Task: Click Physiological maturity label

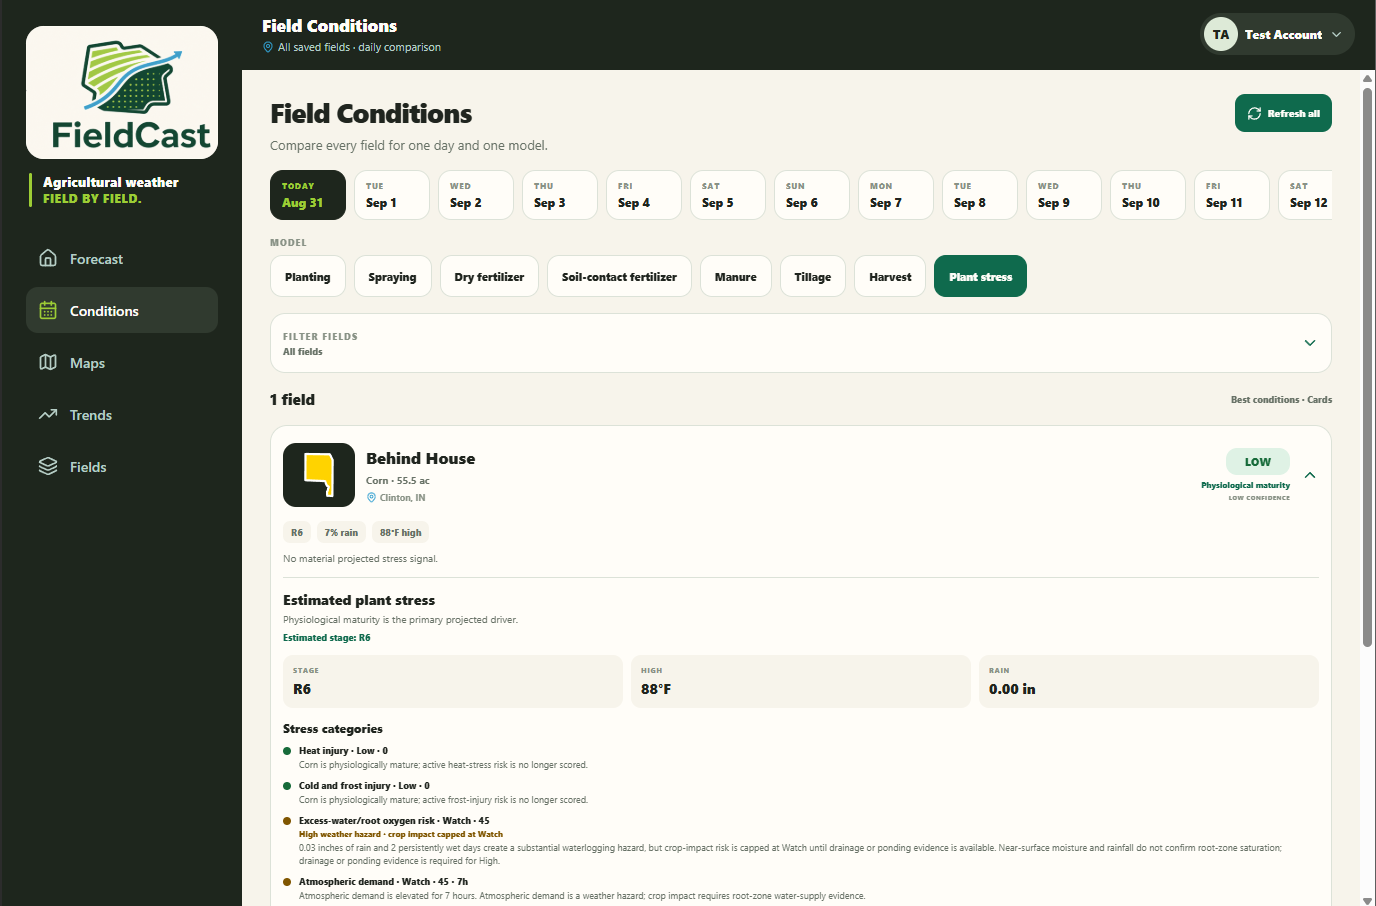Action: click(x=1245, y=485)
